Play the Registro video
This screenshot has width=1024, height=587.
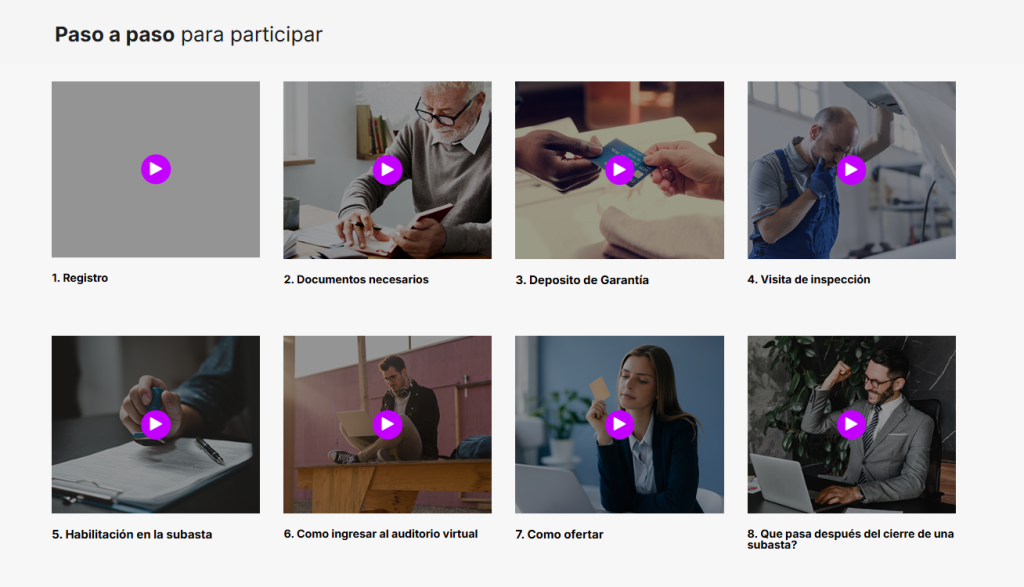tap(156, 169)
